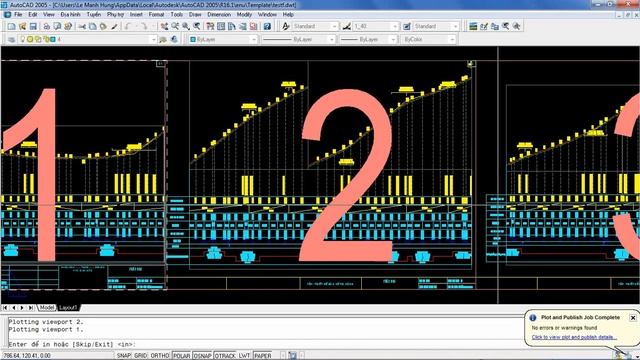Open the Table Style manager icon

point(407,26)
